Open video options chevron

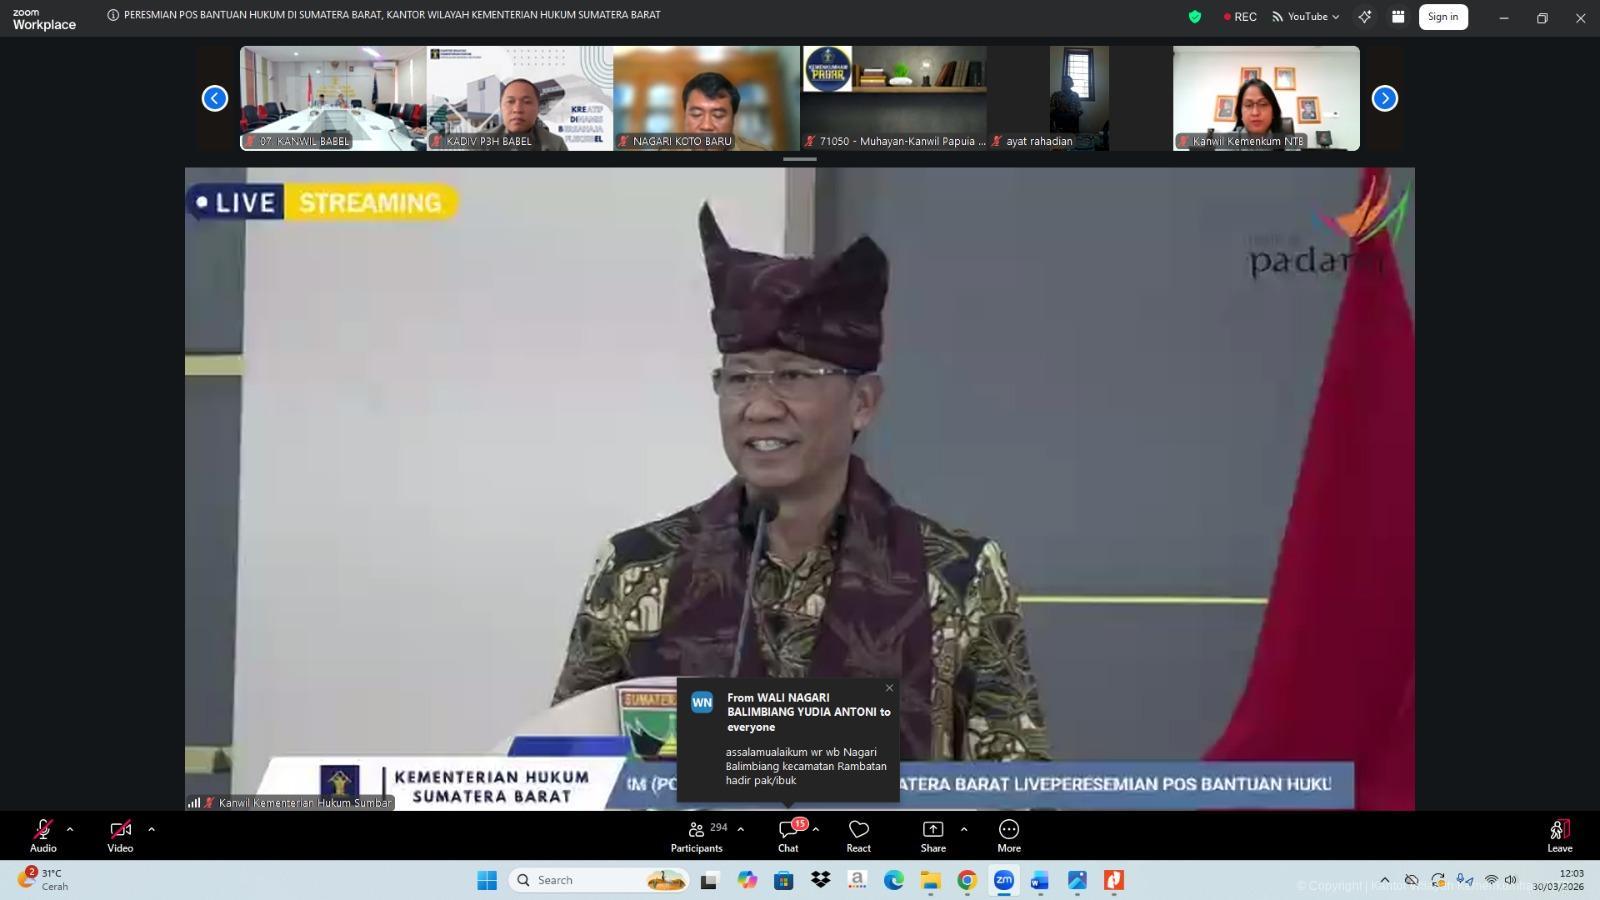click(x=151, y=828)
